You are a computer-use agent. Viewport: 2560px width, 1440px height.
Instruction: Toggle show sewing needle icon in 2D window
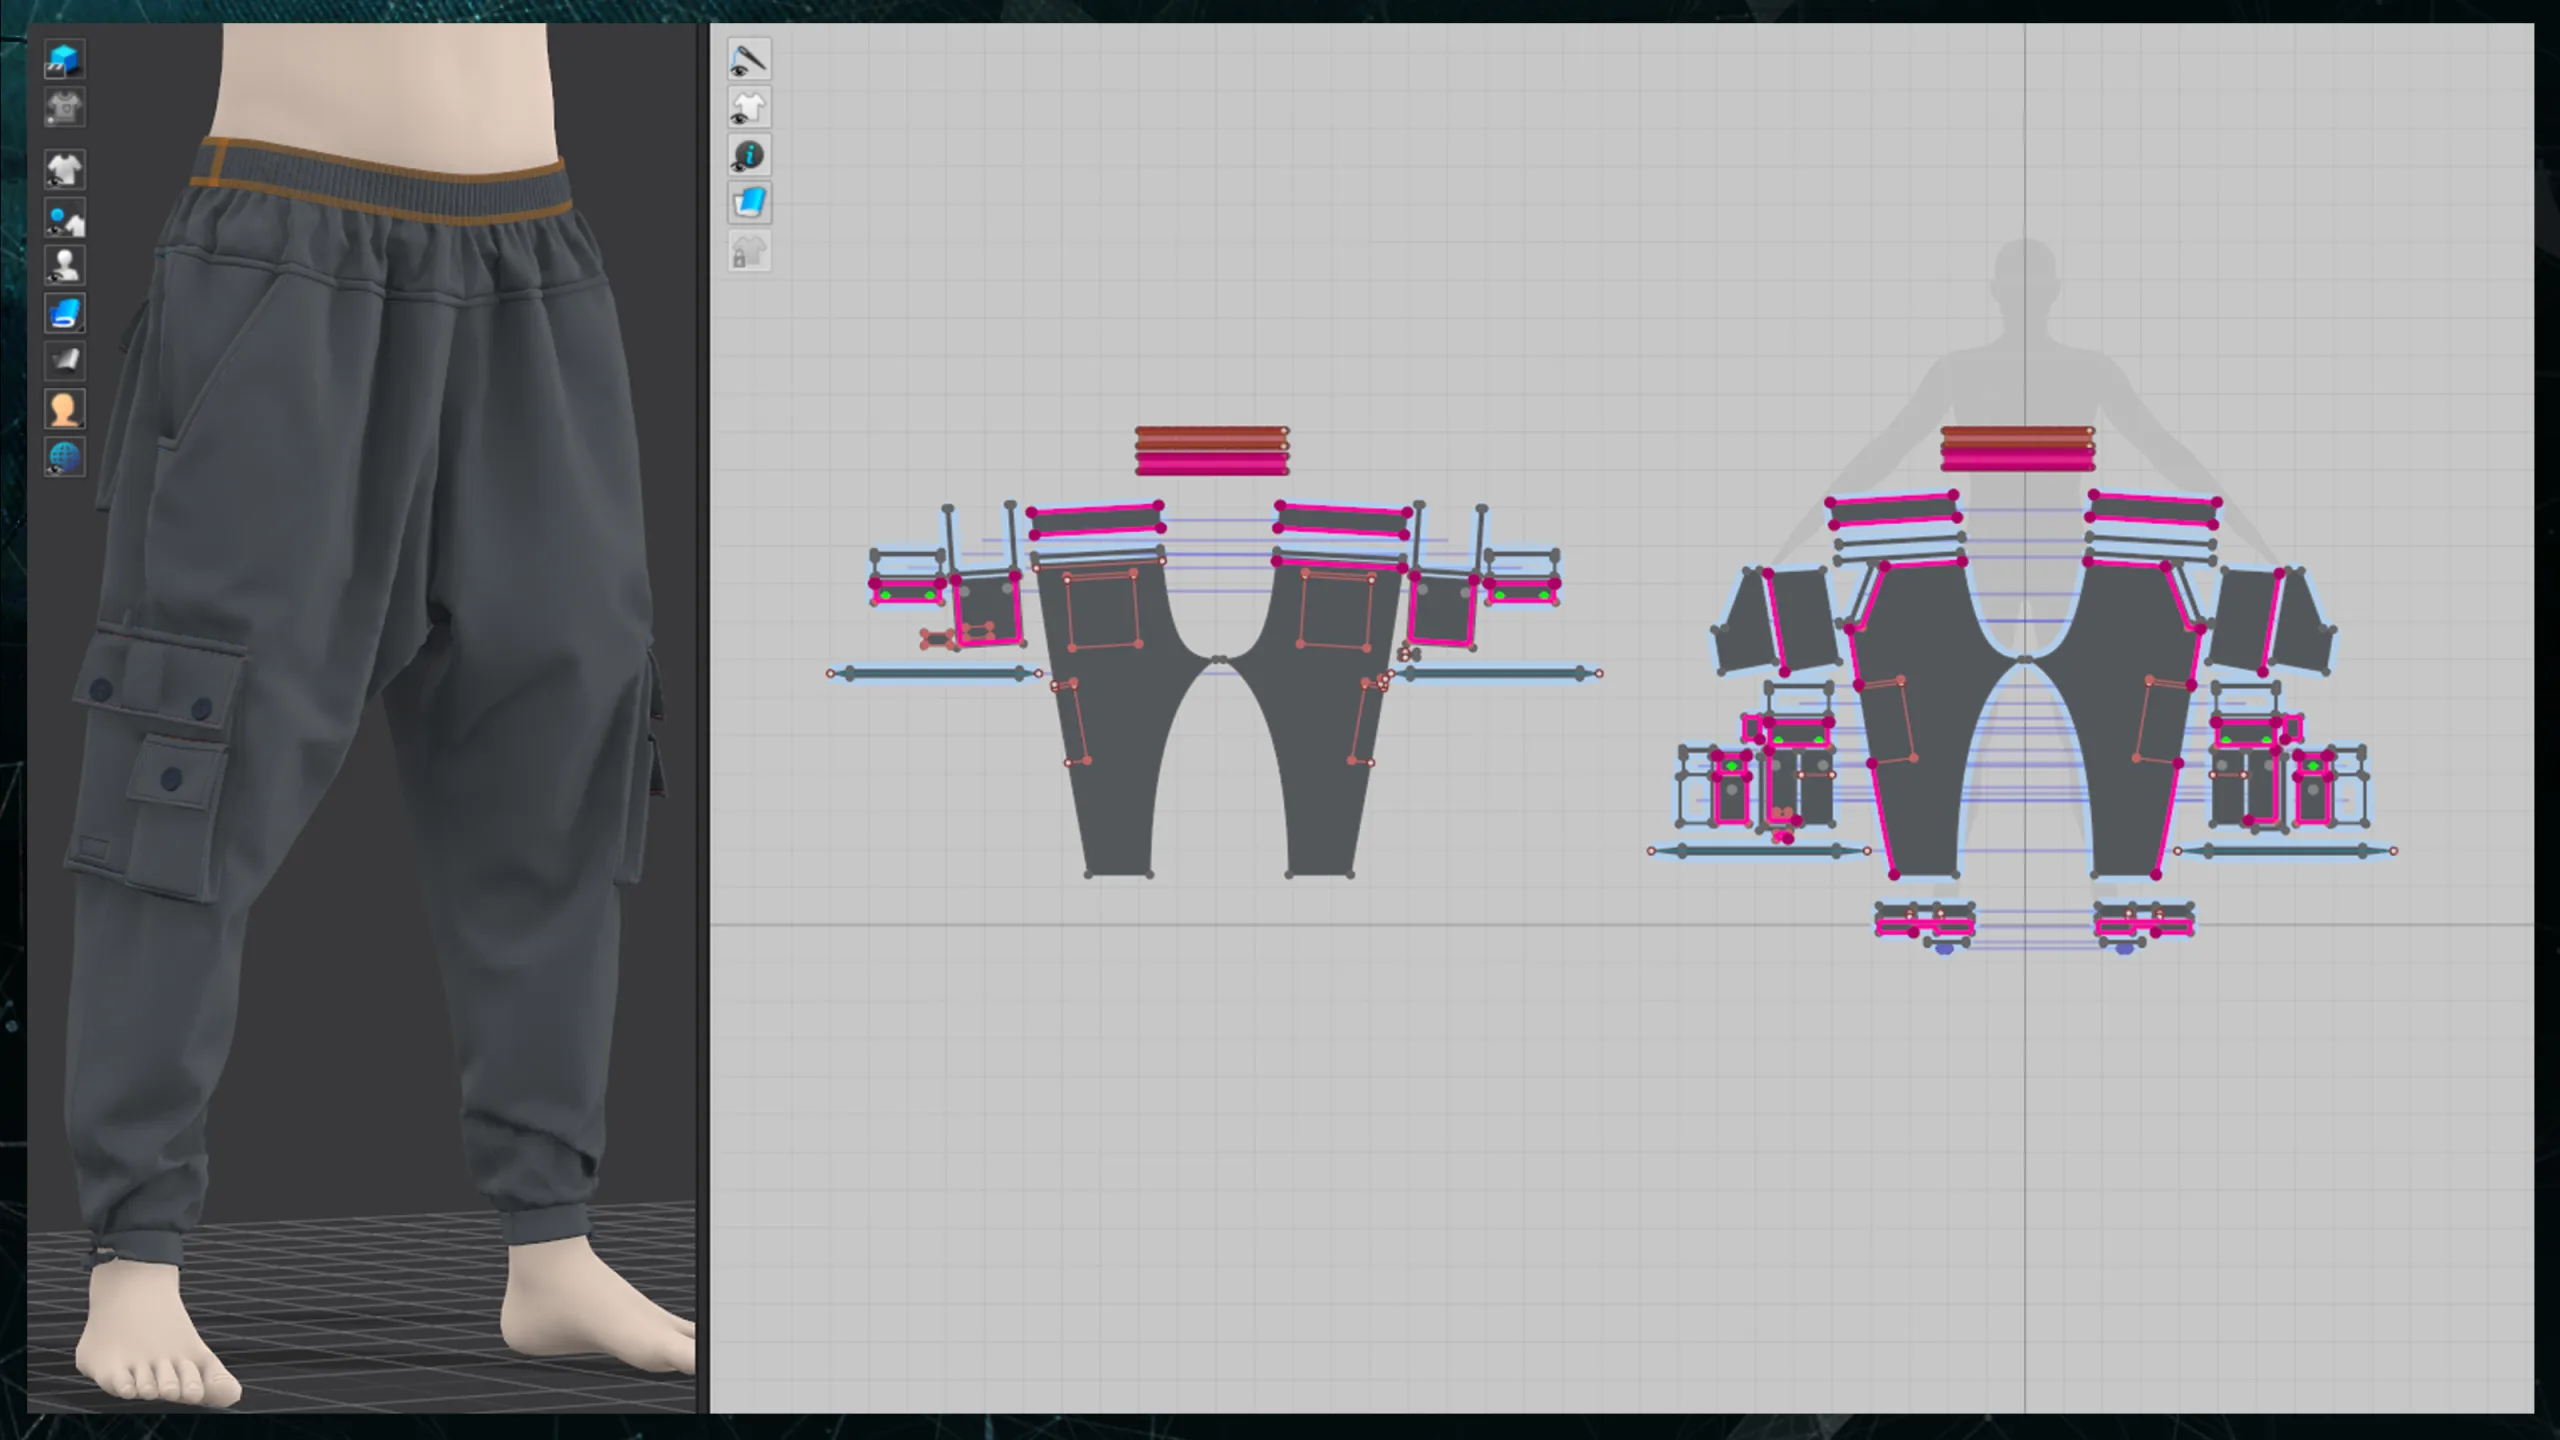pos(749,60)
